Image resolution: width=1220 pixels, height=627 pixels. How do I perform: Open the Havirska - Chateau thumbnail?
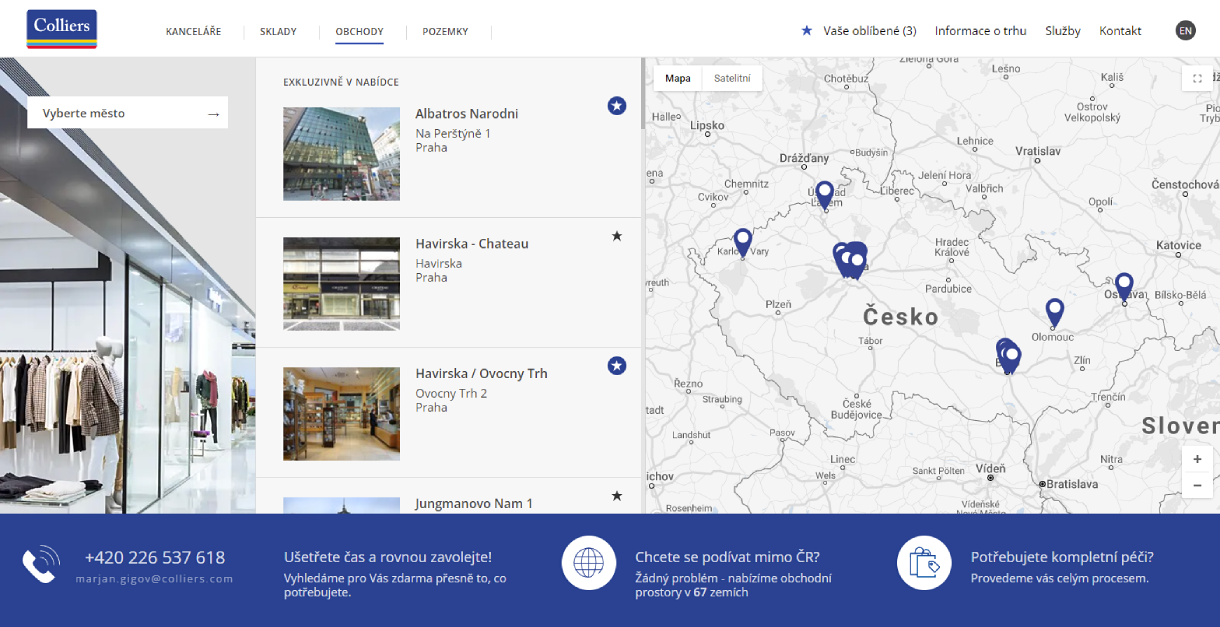click(x=341, y=284)
